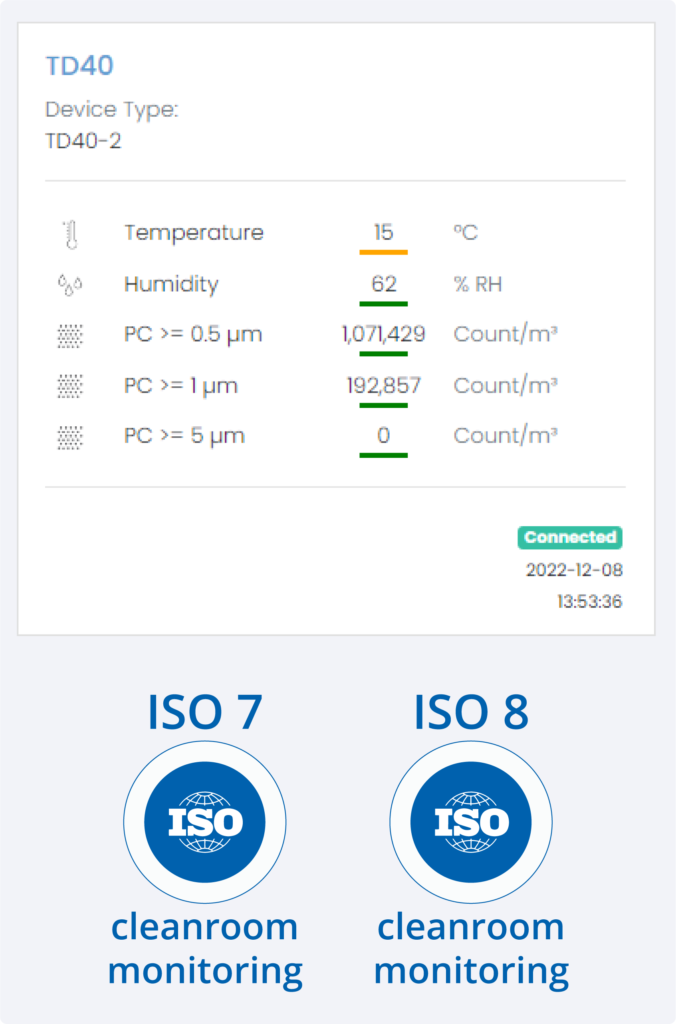The height and width of the screenshot is (1024, 676).
Task: Click cleanroom monitoring text under ISO 7
Action: (205, 949)
